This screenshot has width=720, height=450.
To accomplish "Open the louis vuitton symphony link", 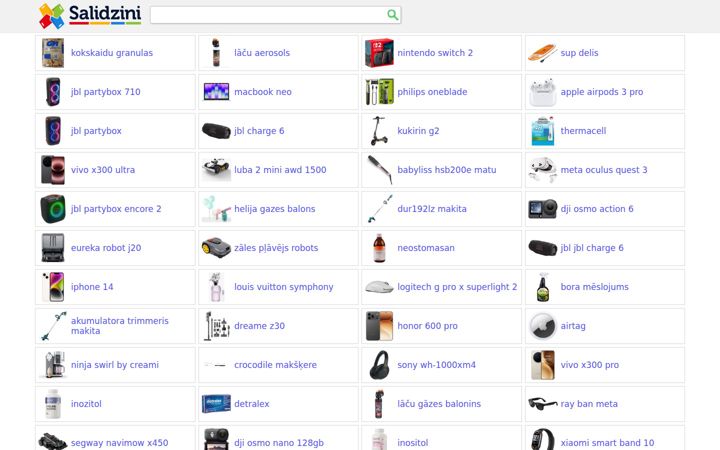I will pos(284,287).
